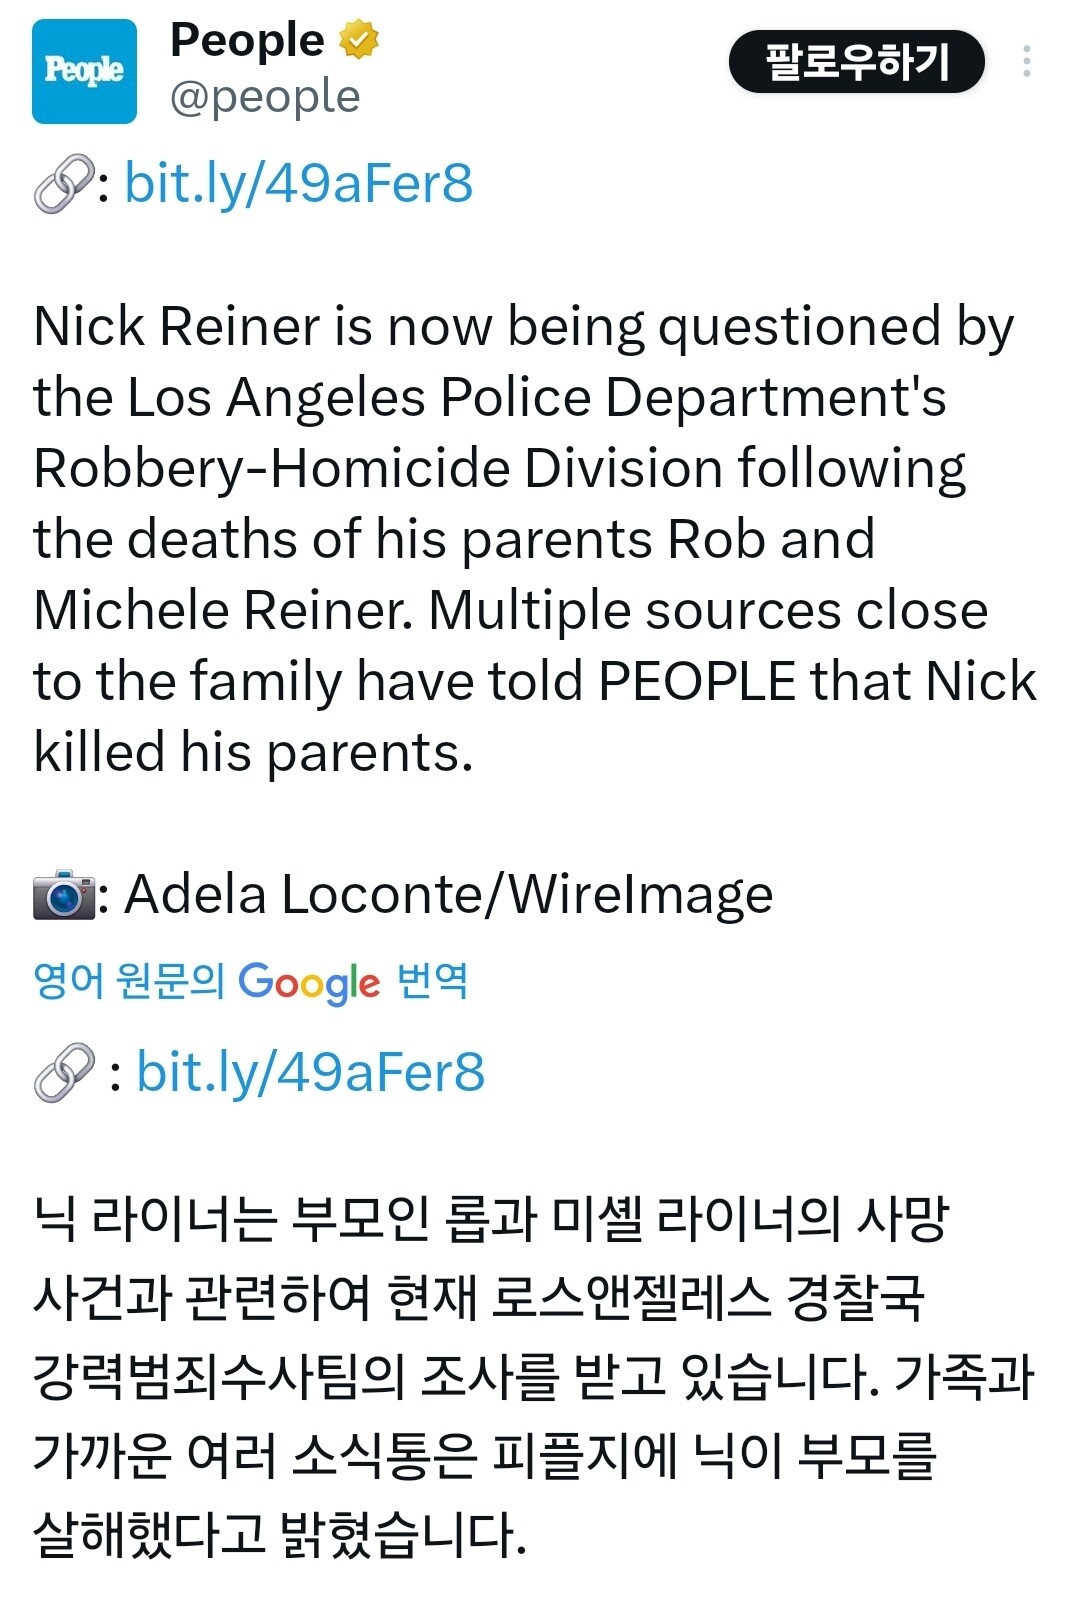The image size is (1080, 1623).
Task: Open the People profile avatar
Action: tap(84, 71)
